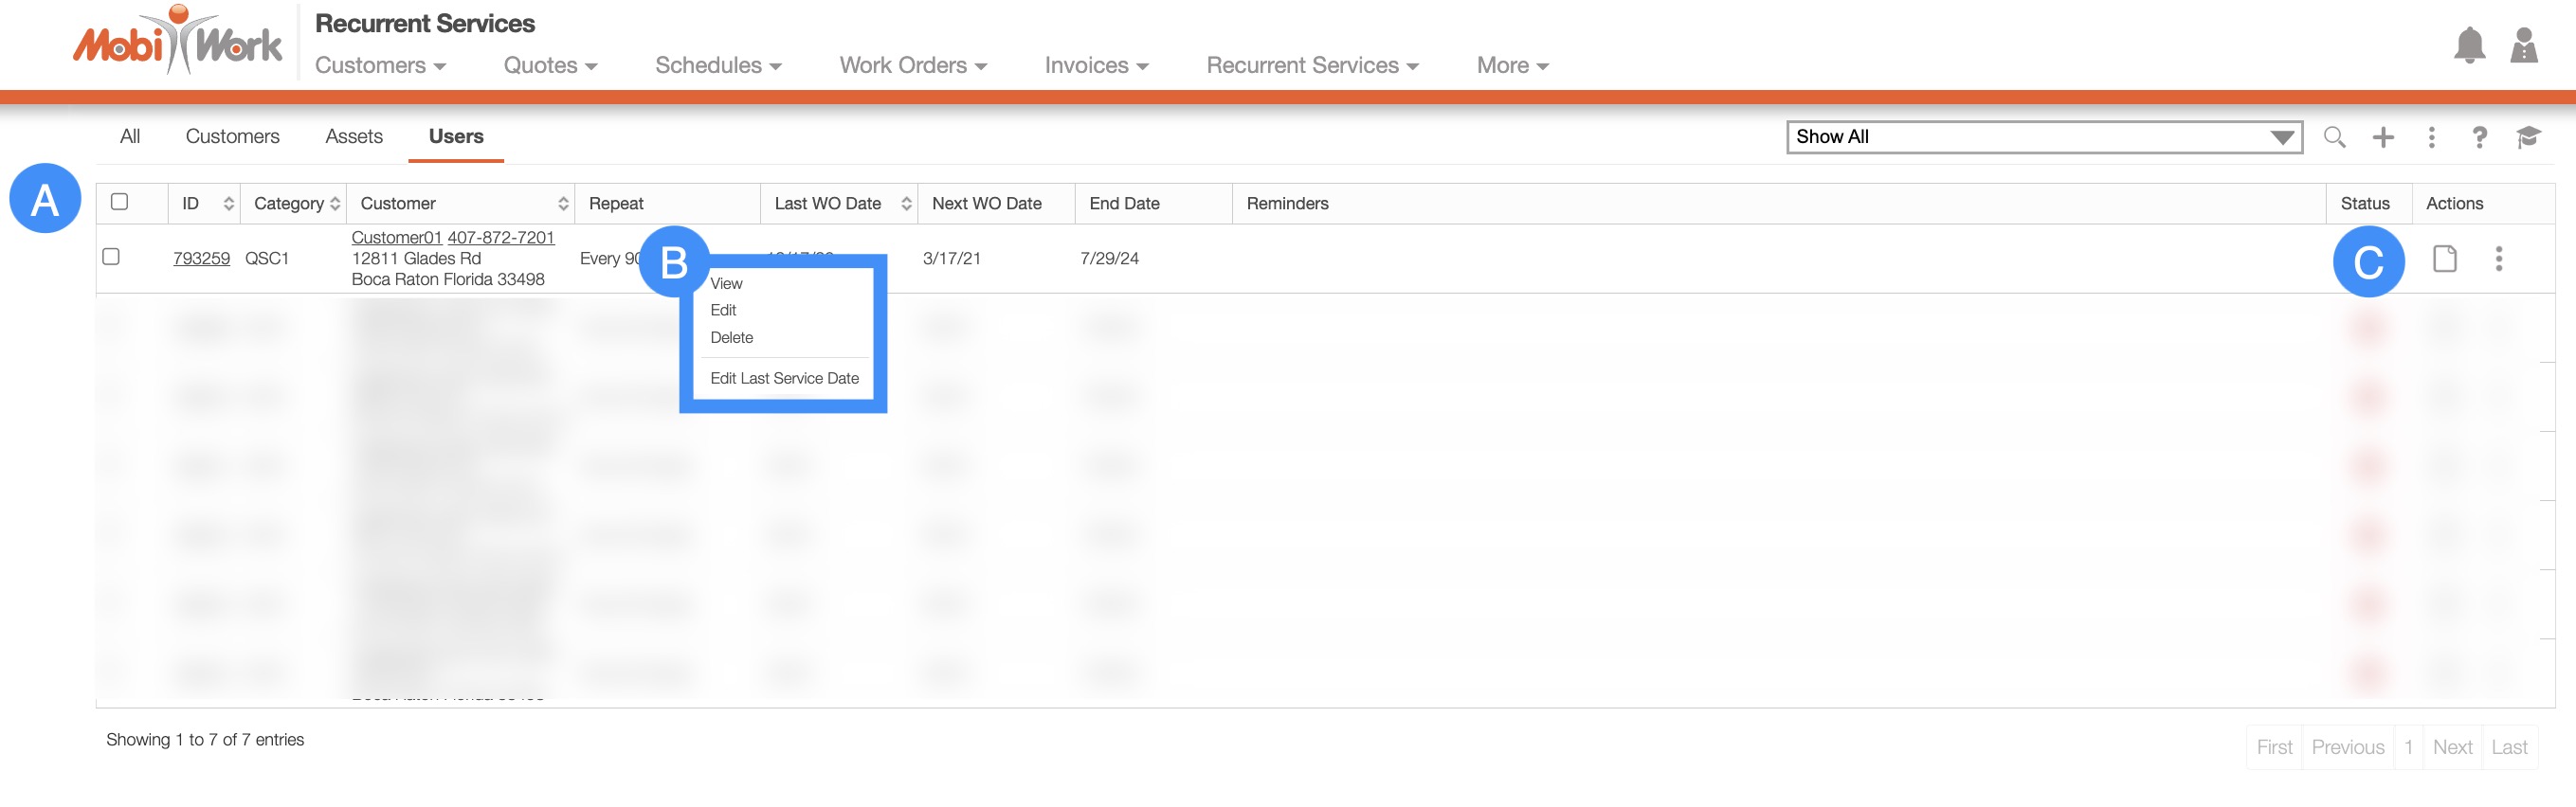This screenshot has width=2576, height=807.
Task: Expand the Recurrent Services nav dropdown
Action: [1311, 66]
